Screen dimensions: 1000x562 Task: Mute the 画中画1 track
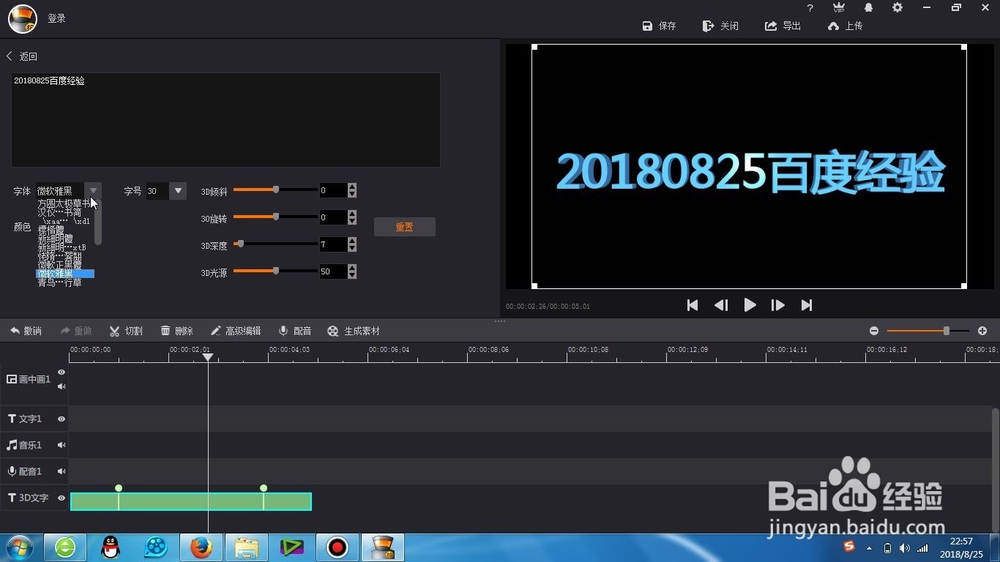click(x=61, y=387)
